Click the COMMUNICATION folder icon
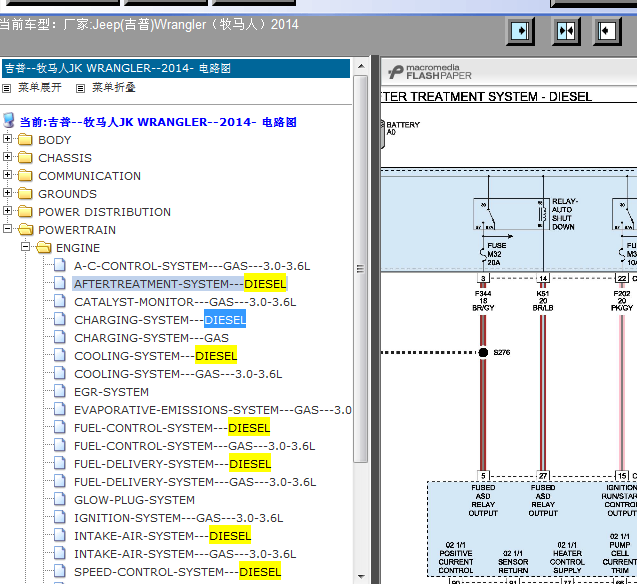Image resolution: width=637 pixels, height=584 pixels. tap(25, 175)
